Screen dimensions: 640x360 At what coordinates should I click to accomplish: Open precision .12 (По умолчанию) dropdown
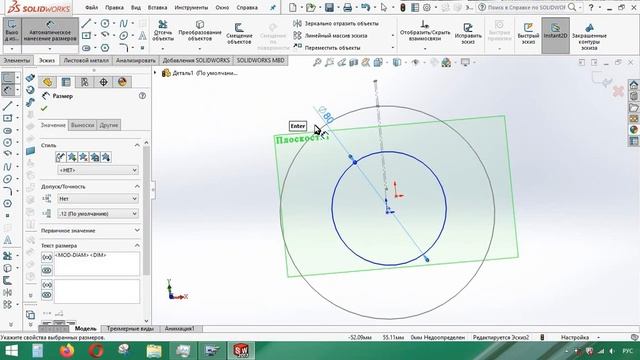pos(98,213)
